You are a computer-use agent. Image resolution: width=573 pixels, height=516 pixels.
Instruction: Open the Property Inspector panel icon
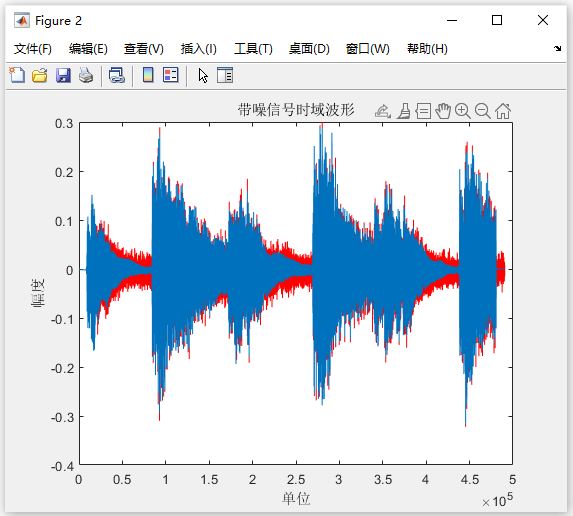(x=225, y=75)
